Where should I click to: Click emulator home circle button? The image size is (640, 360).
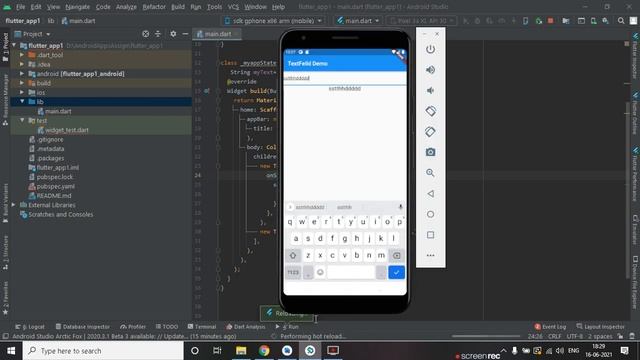430,214
